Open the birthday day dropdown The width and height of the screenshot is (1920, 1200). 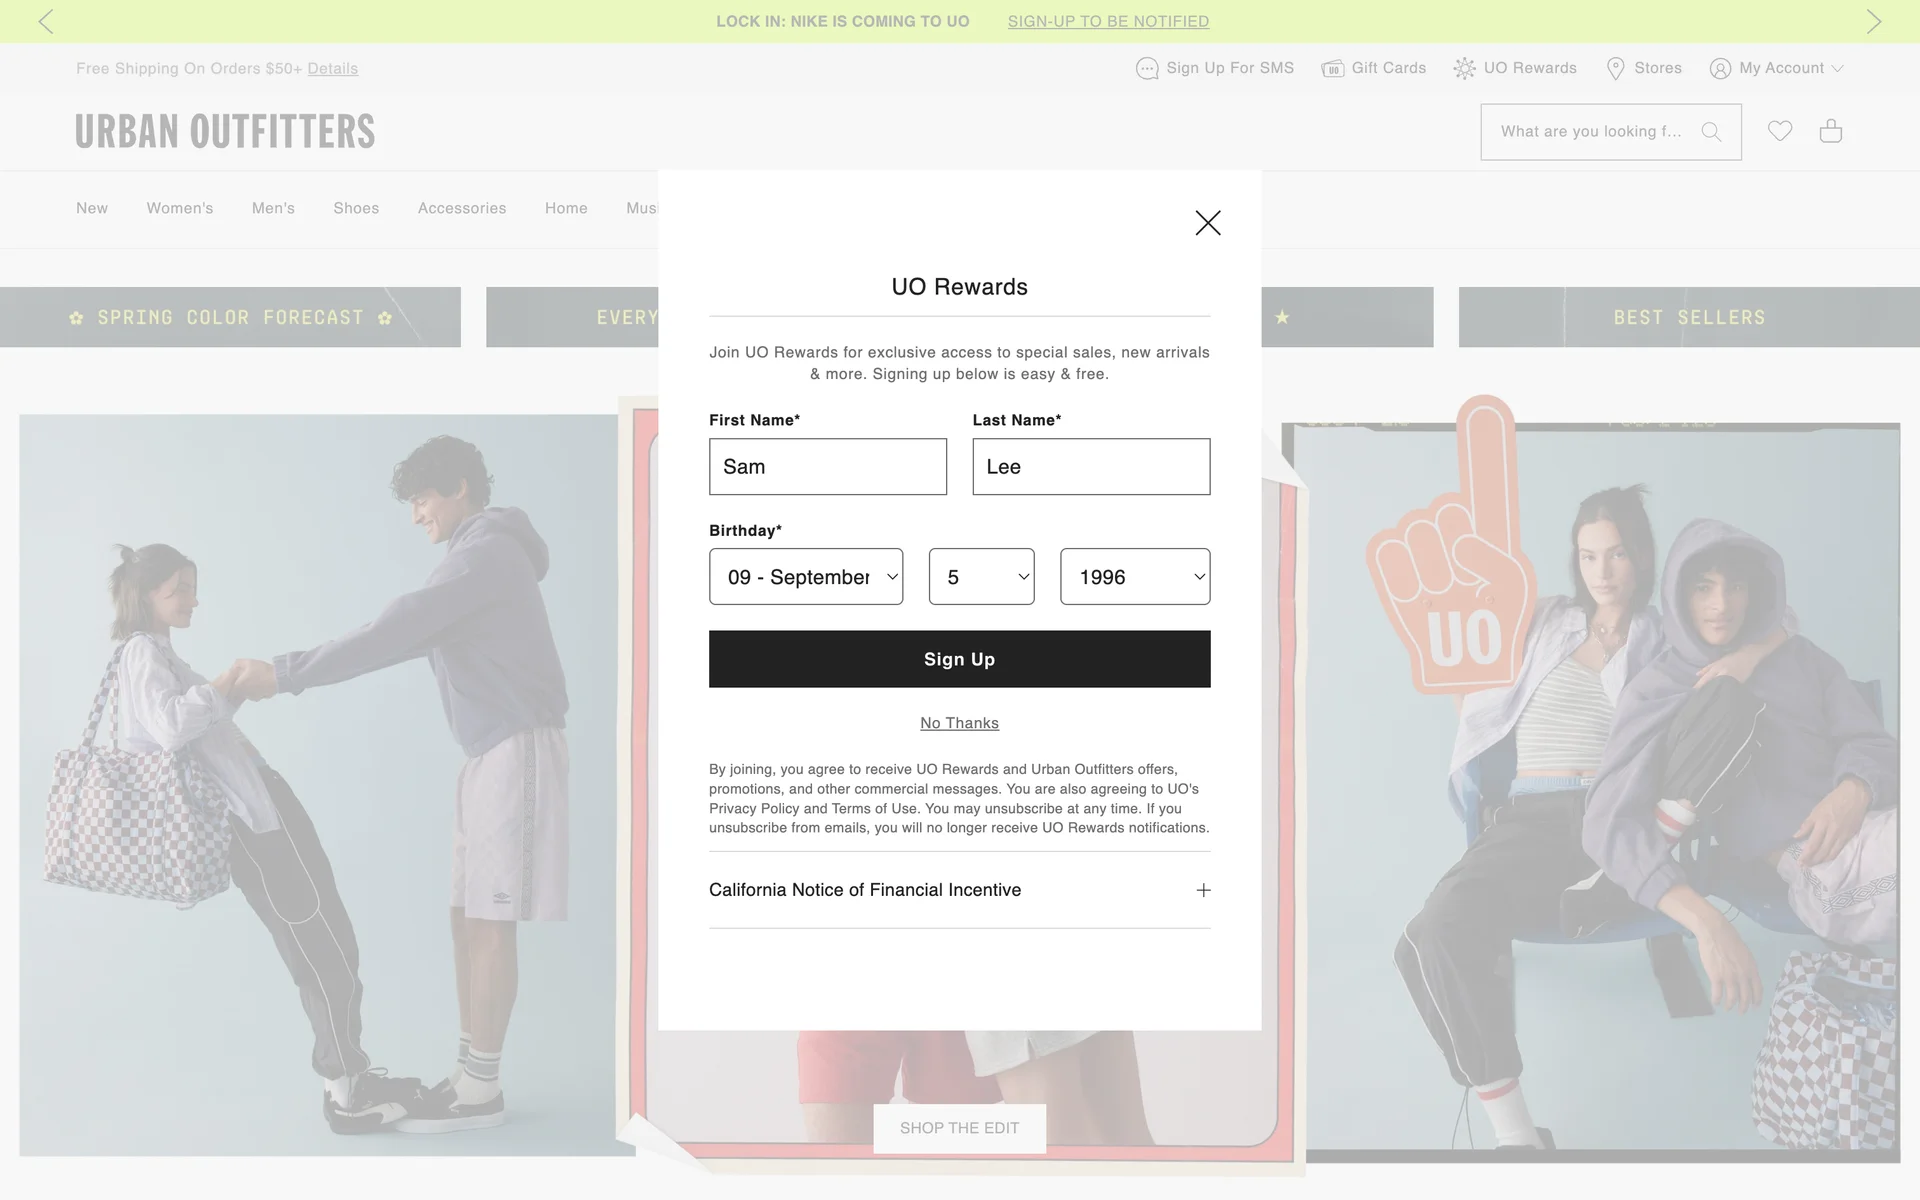pos(981,577)
